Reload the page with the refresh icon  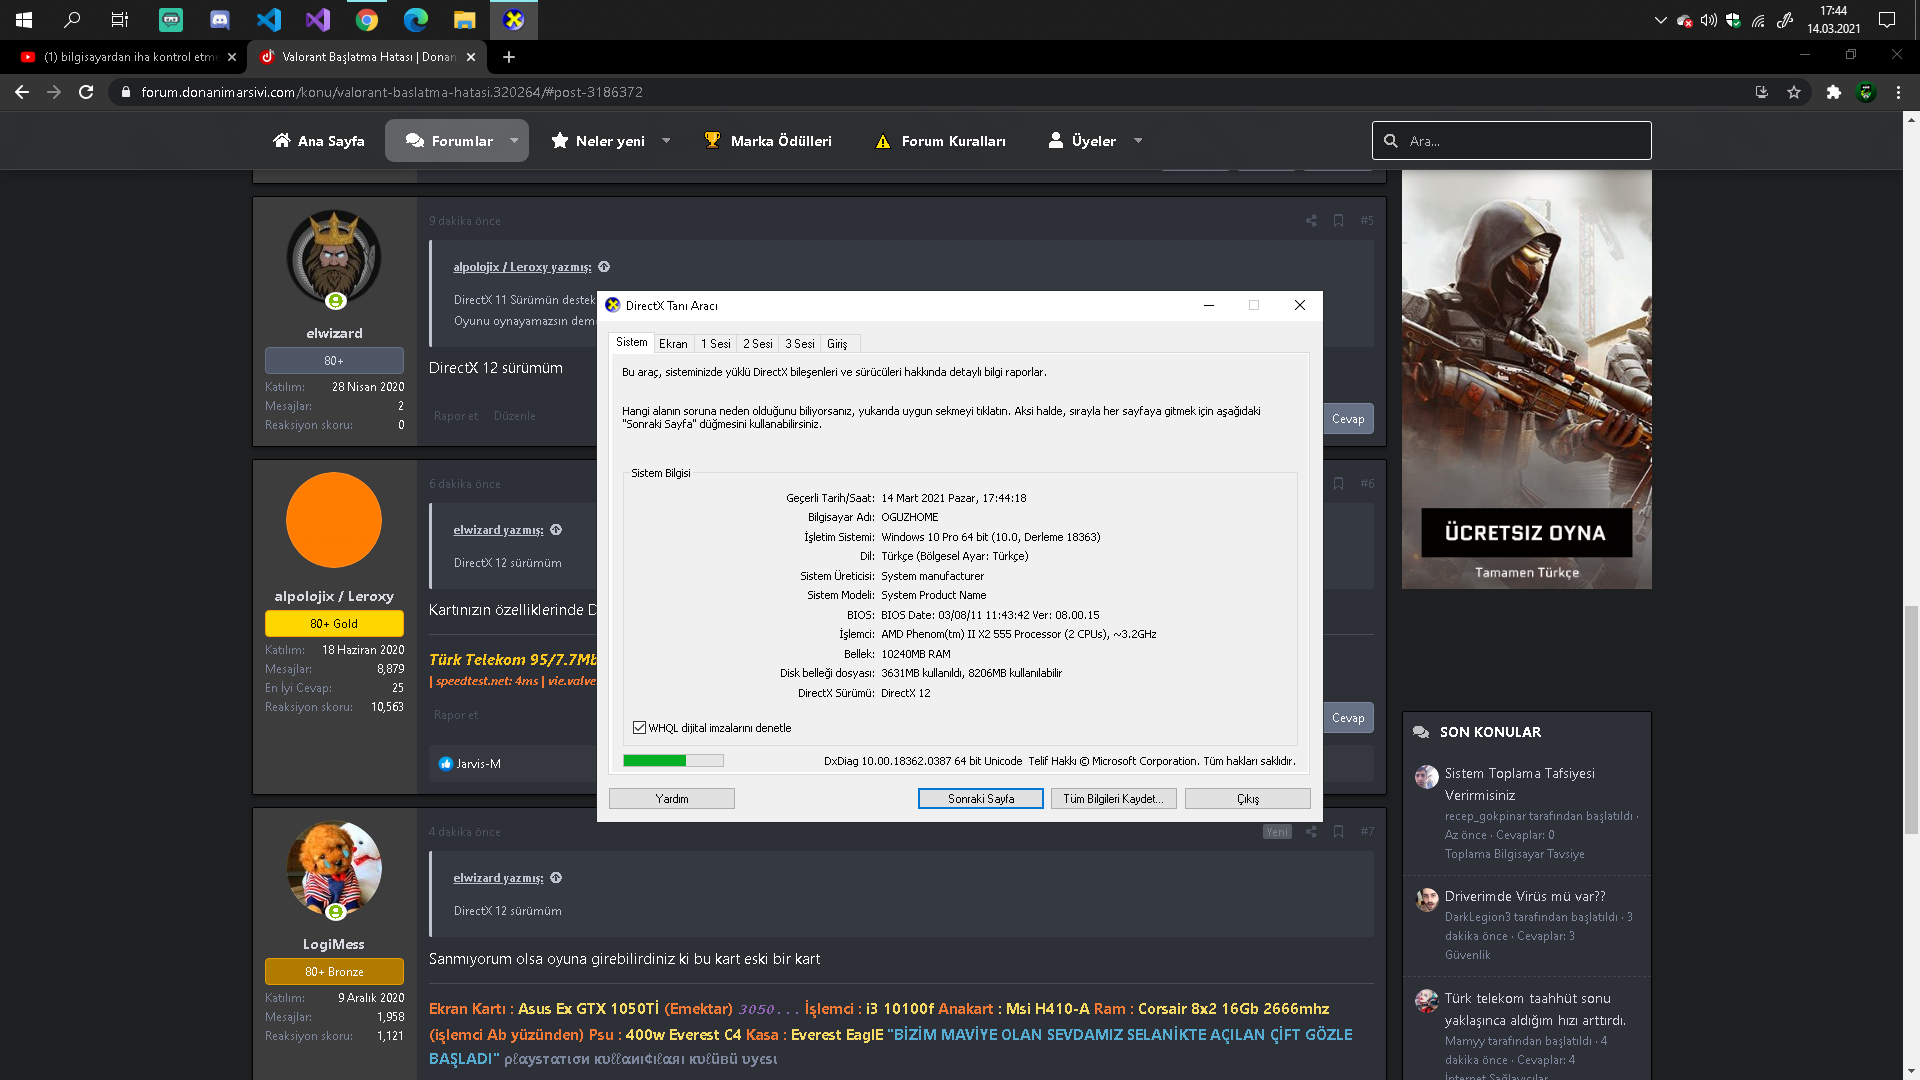[x=86, y=92]
